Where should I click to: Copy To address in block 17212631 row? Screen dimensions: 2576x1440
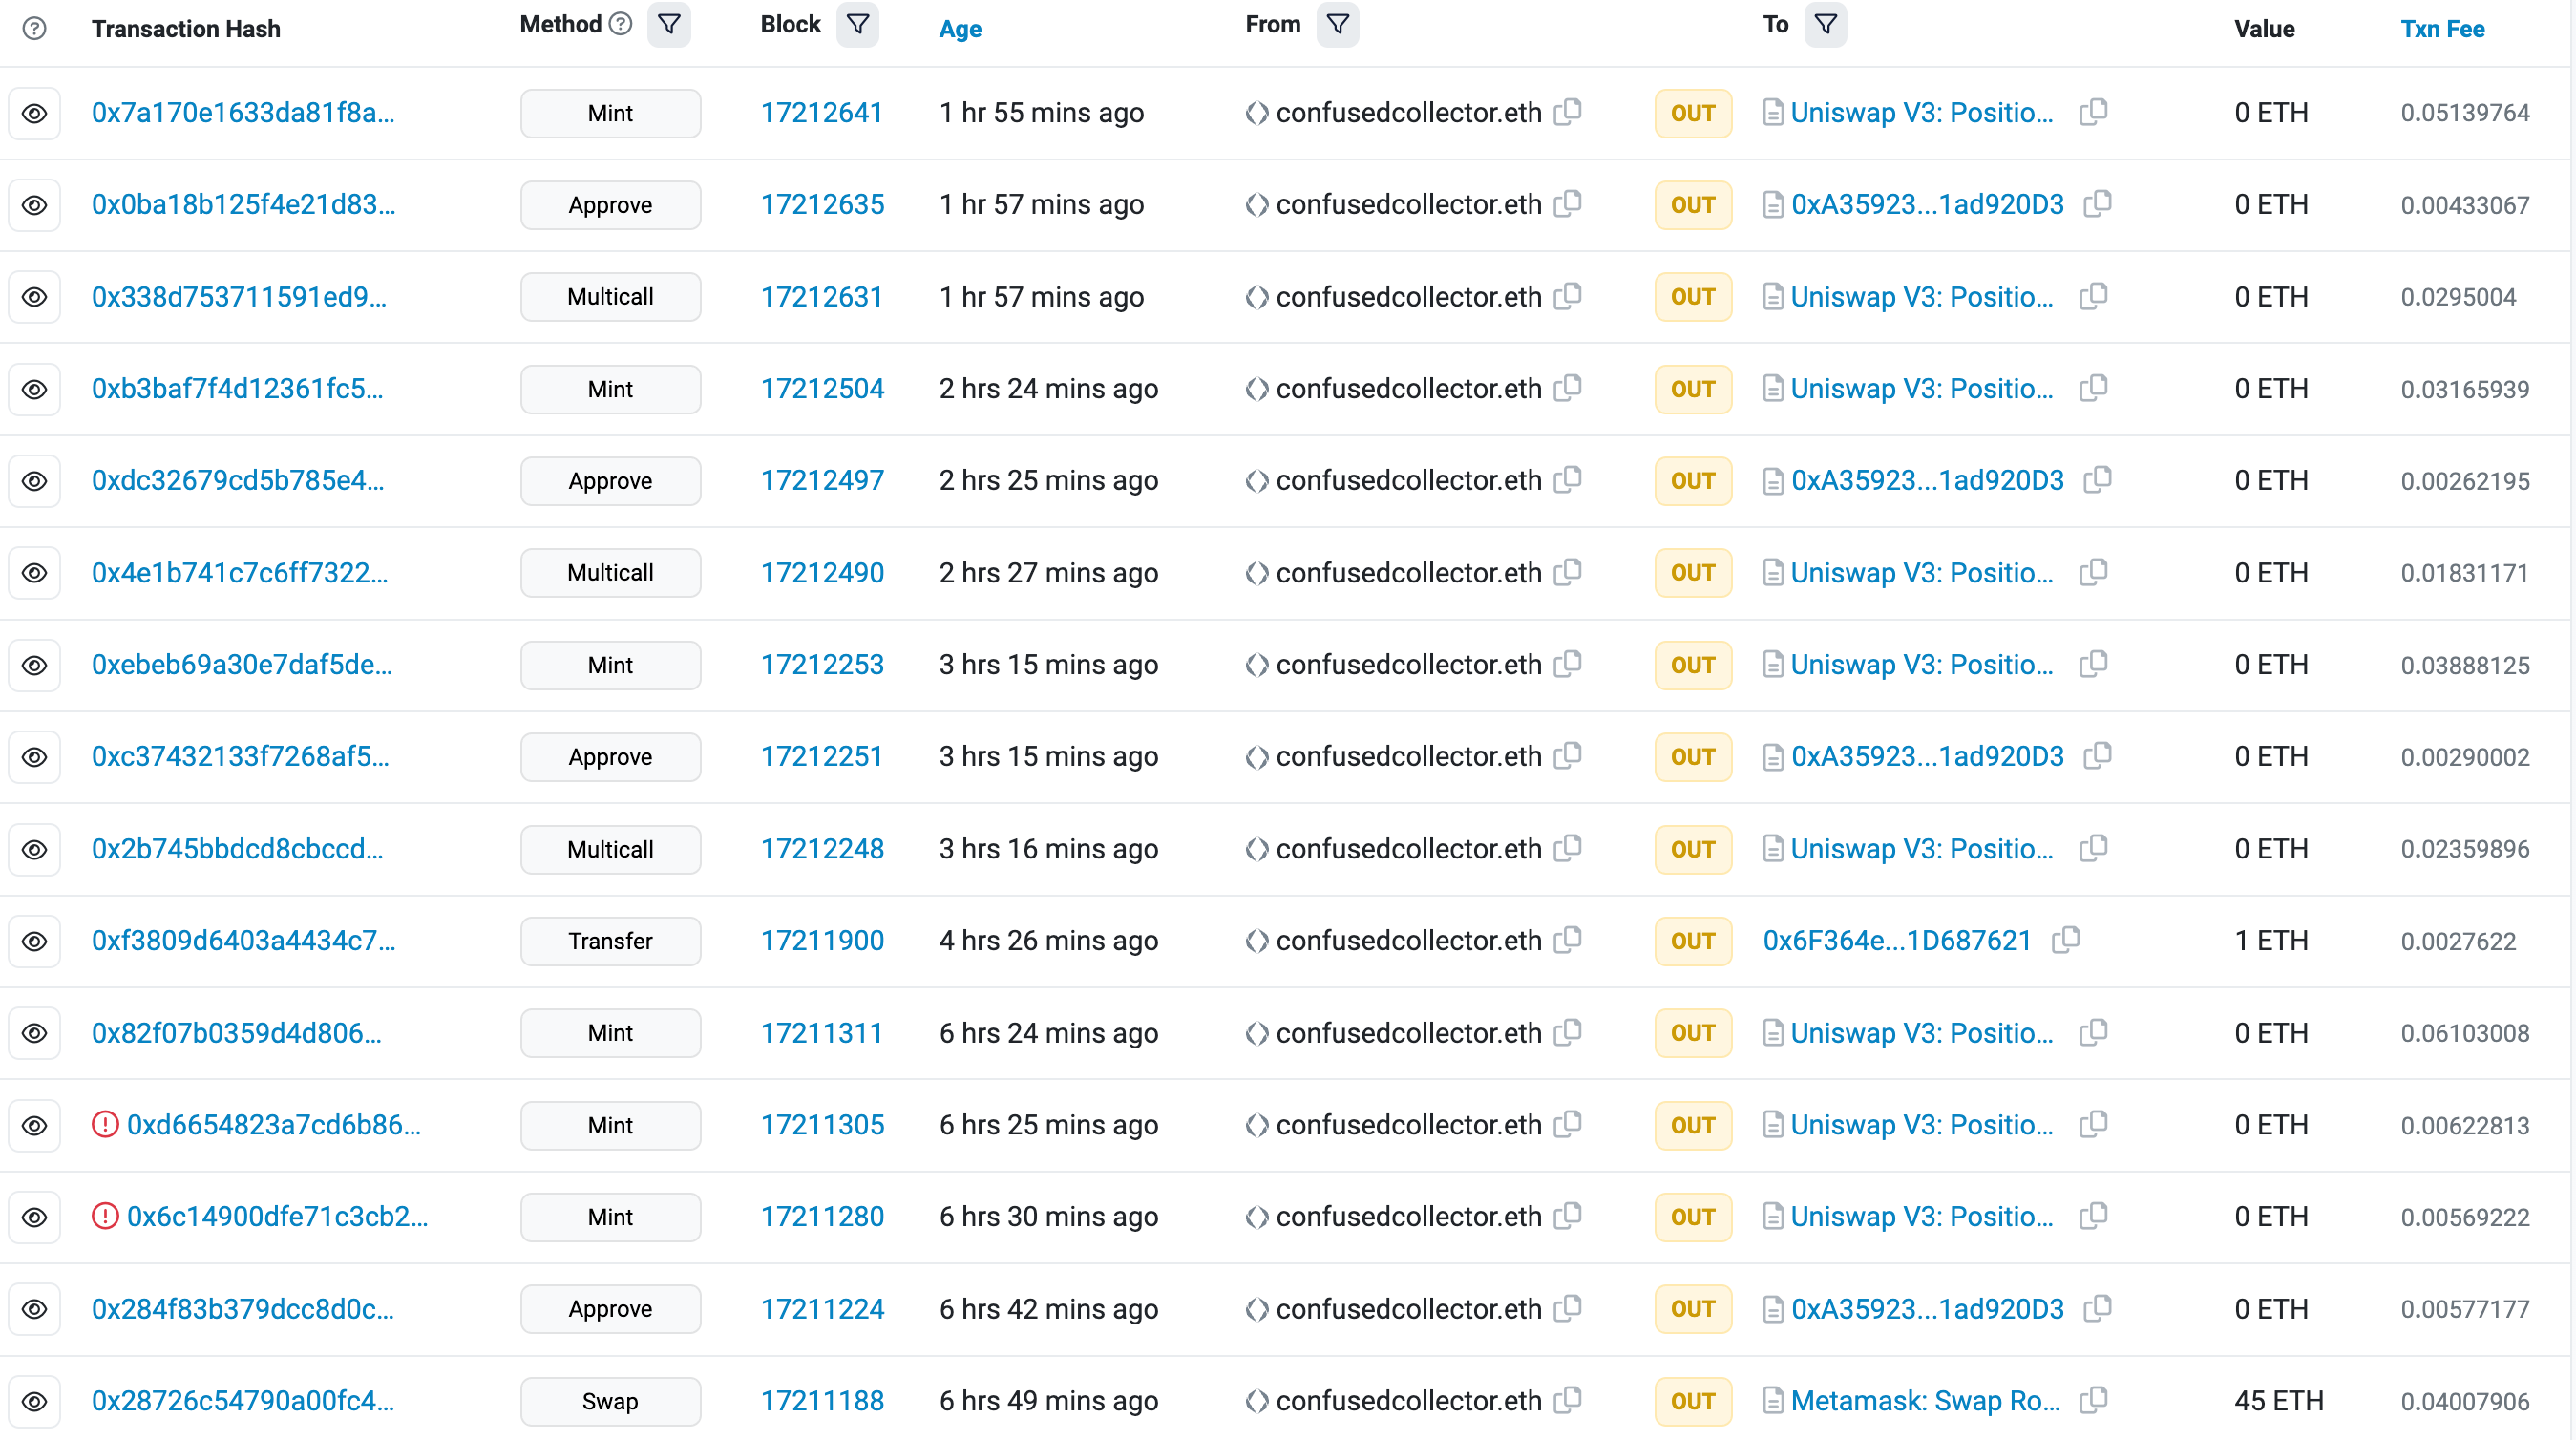pos(2093,296)
